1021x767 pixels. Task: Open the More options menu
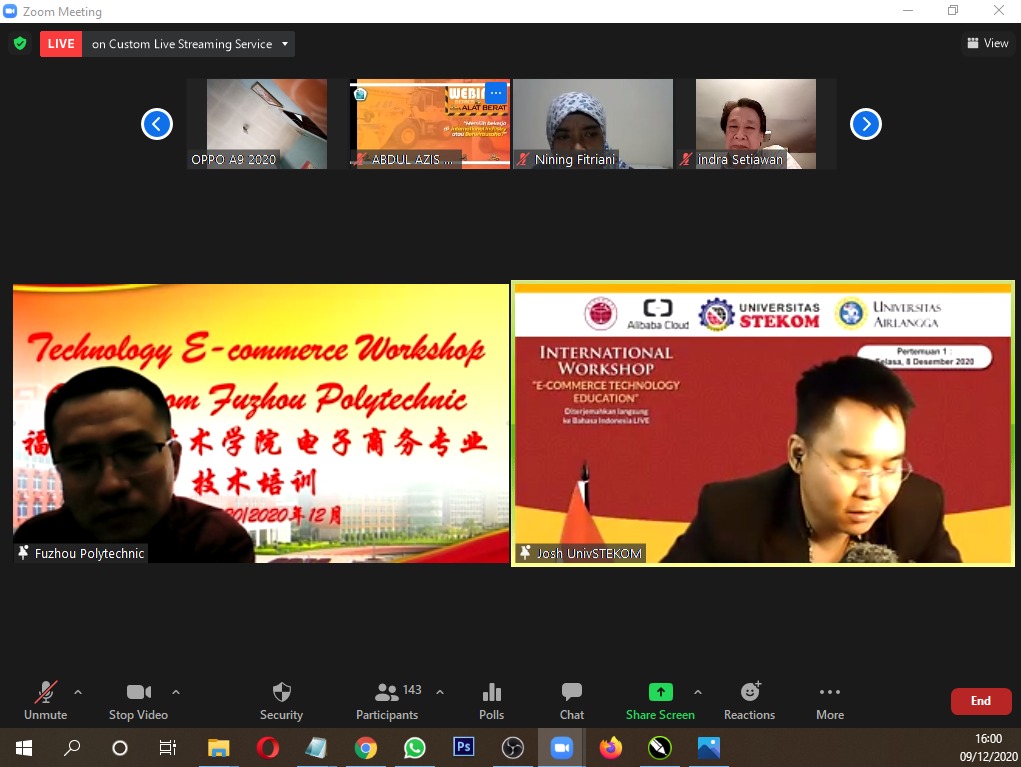pyautogui.click(x=830, y=701)
